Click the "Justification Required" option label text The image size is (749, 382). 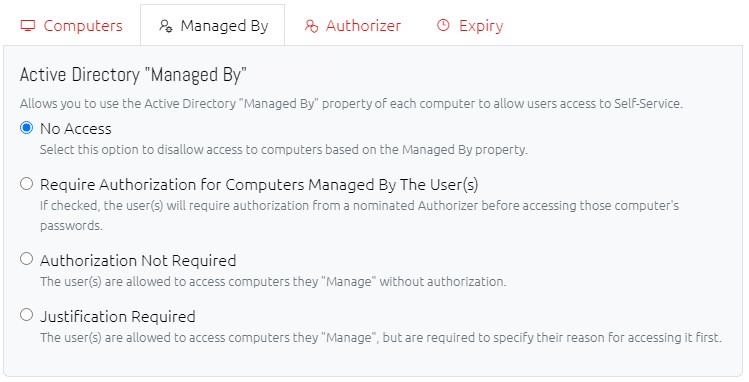(x=118, y=316)
